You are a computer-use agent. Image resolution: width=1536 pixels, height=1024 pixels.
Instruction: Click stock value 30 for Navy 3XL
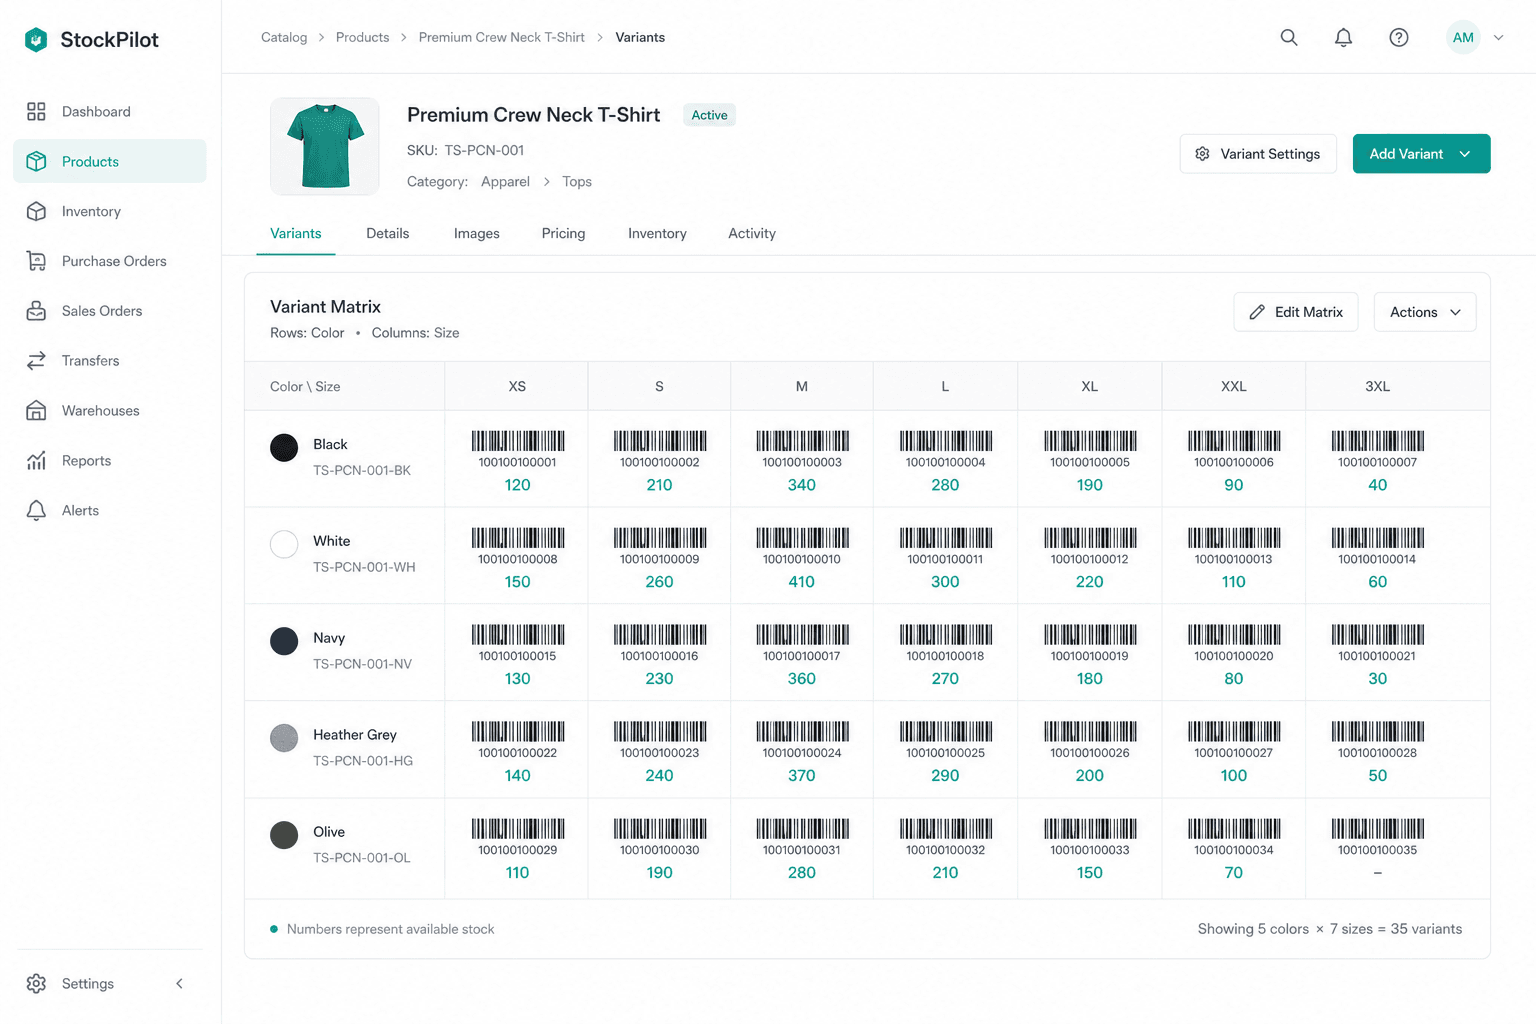pyautogui.click(x=1378, y=679)
